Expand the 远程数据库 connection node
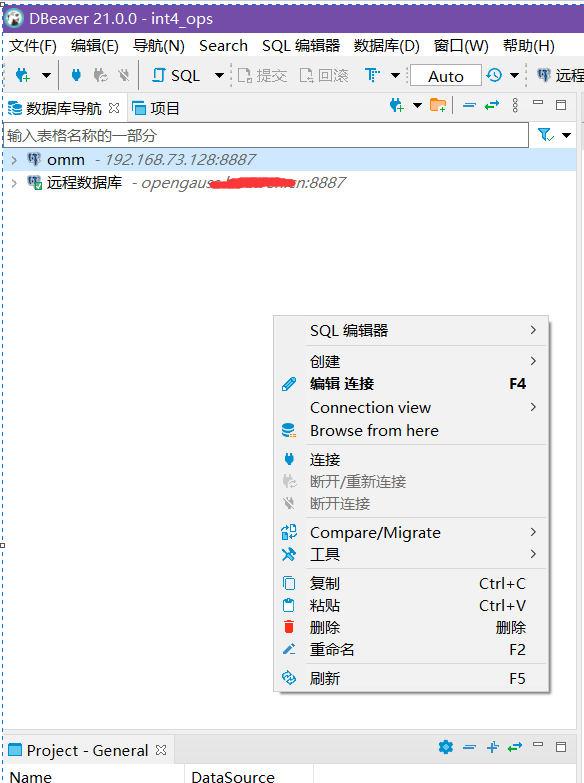Screen dimensions: 584x783 [14, 183]
